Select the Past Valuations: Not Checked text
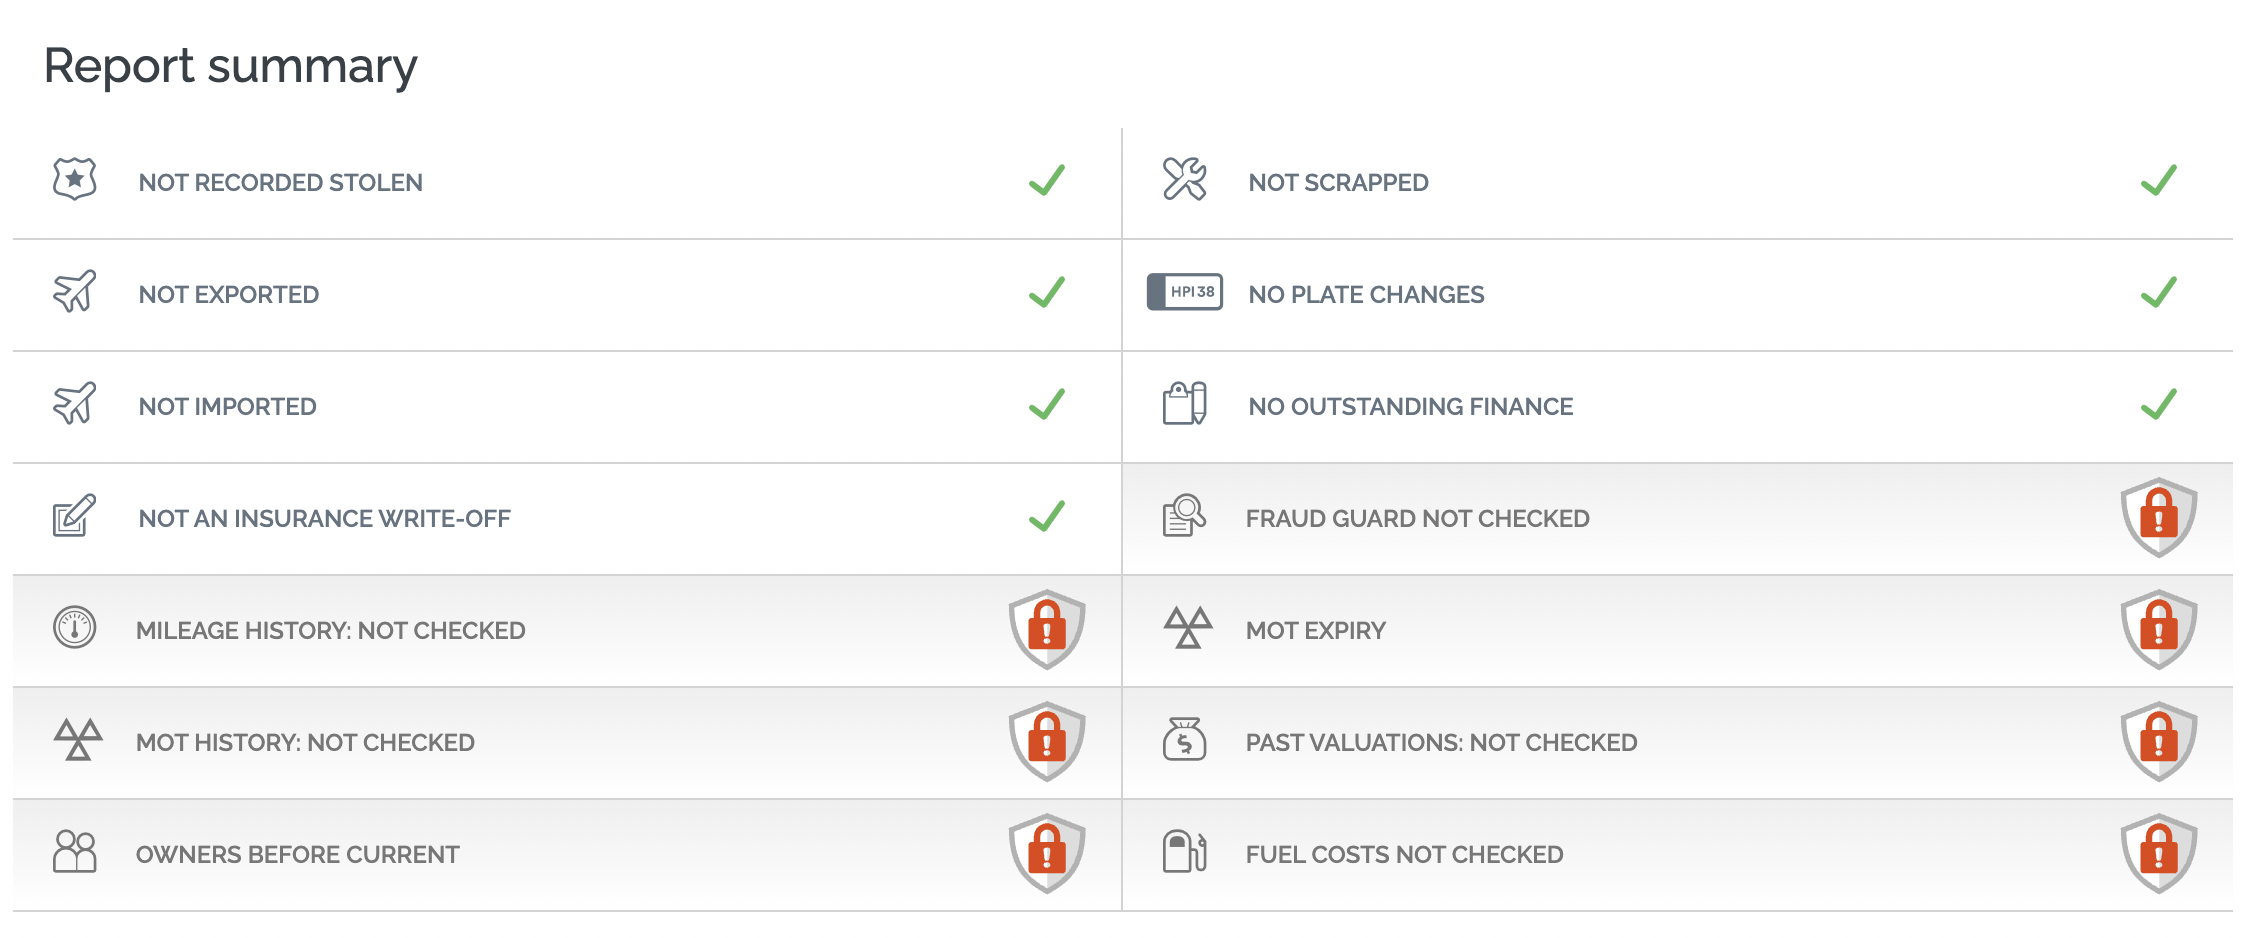Image resolution: width=2254 pixels, height=938 pixels. coord(1441,742)
